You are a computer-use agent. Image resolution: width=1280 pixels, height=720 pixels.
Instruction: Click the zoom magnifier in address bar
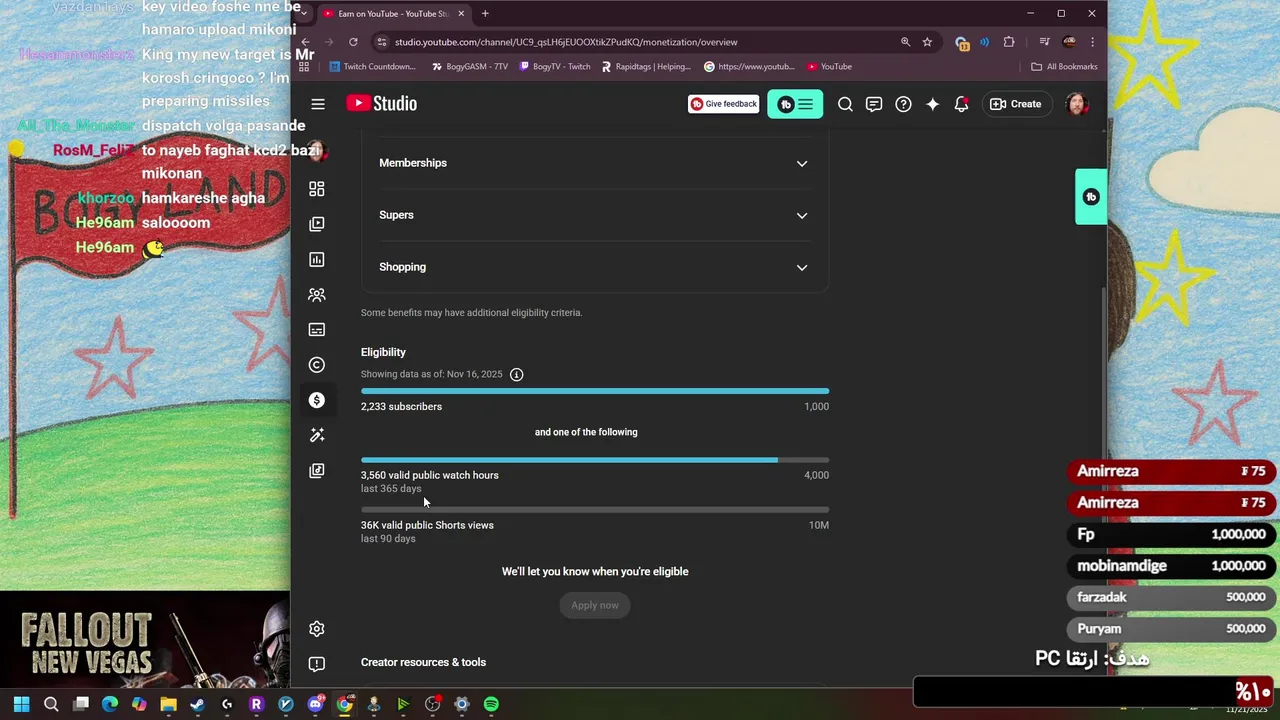(x=905, y=42)
